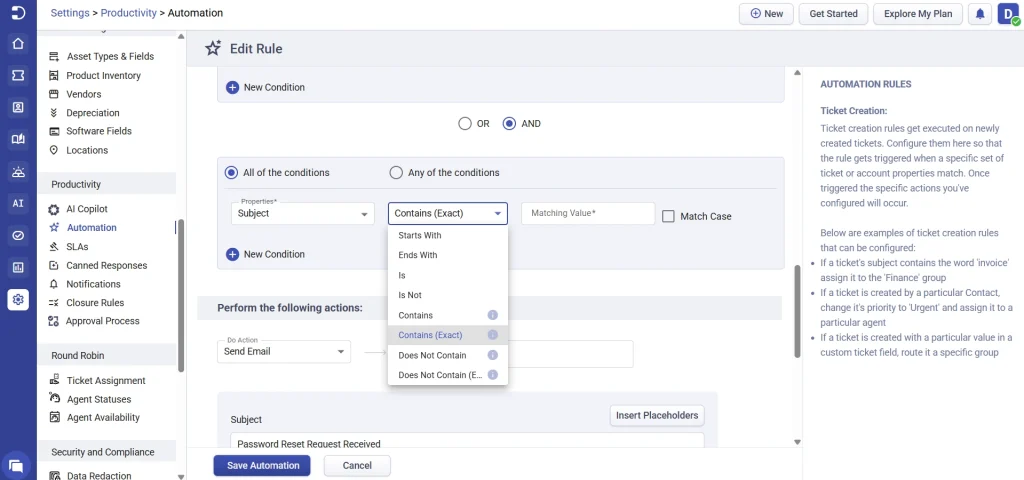Select Starts With from the operator list

pyautogui.click(x=420, y=235)
